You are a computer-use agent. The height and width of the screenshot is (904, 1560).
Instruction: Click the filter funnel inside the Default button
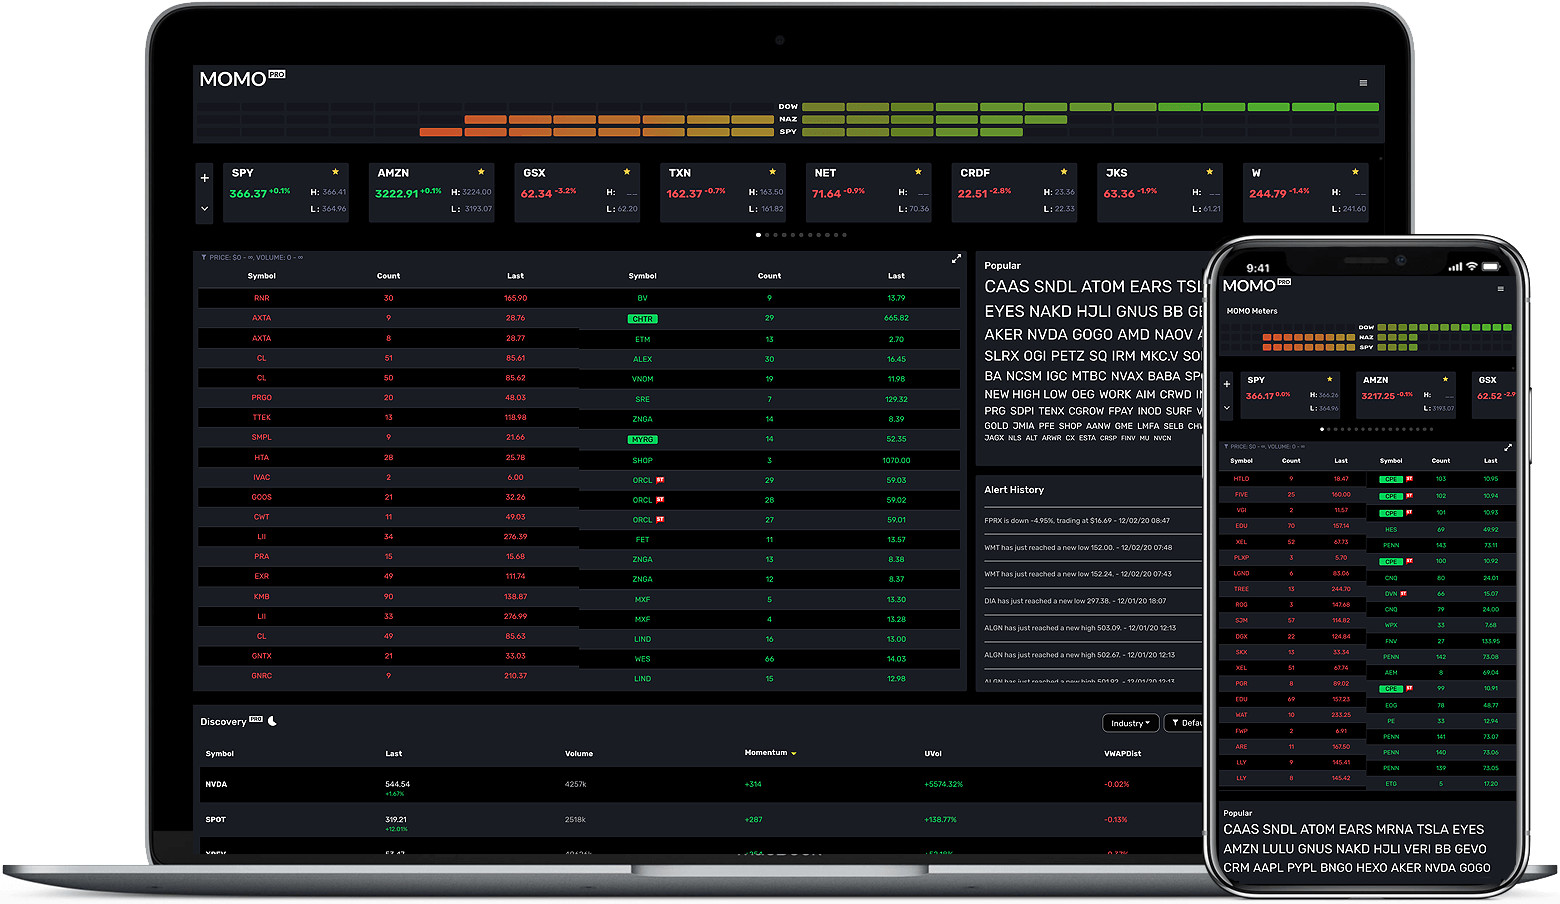pyautogui.click(x=1177, y=723)
